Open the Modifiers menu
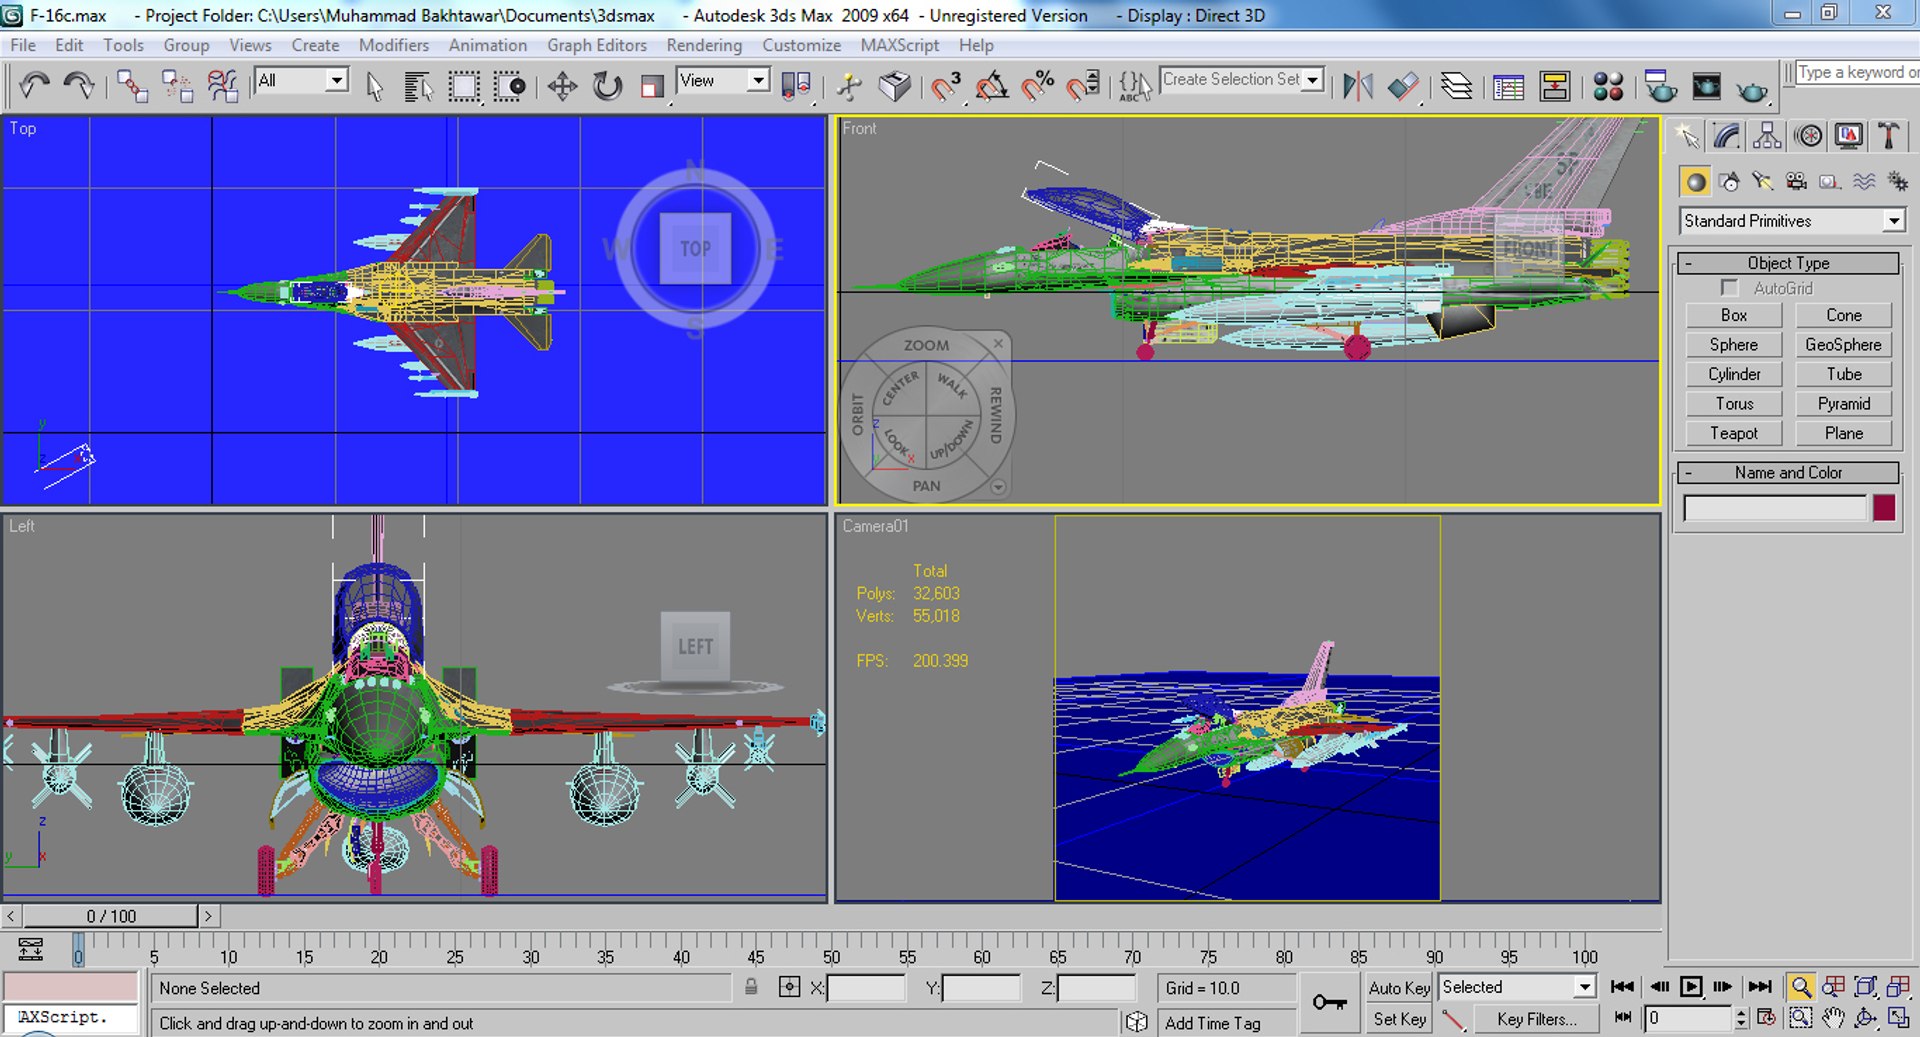The height and width of the screenshot is (1037, 1920). click(x=393, y=45)
